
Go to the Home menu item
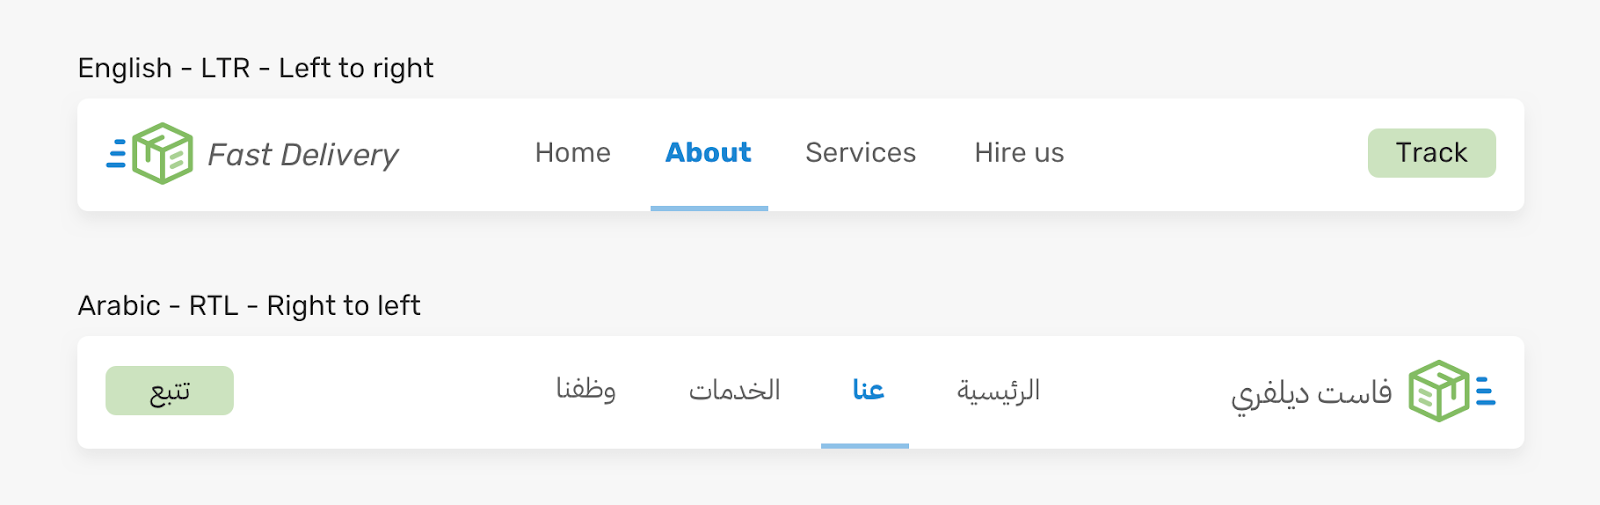[572, 153]
